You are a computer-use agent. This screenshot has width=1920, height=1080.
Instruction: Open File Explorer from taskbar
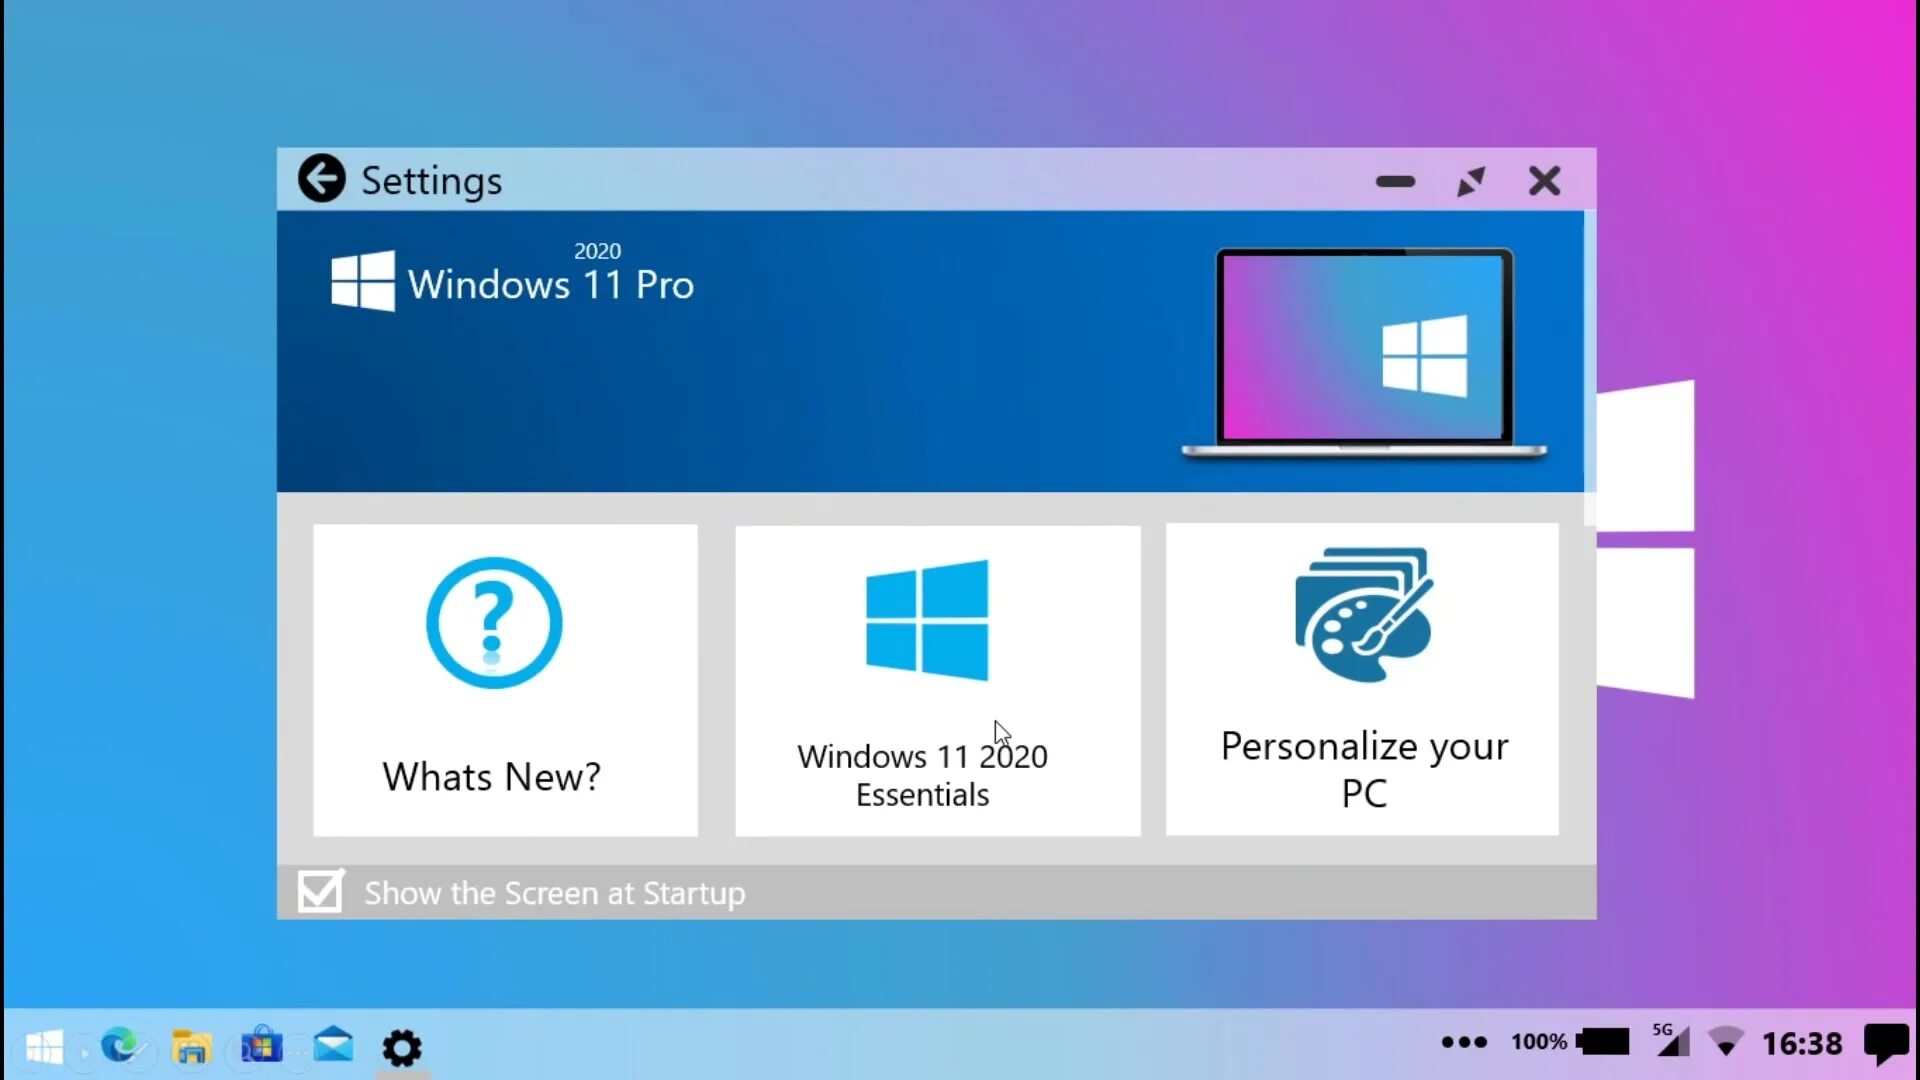coord(191,1047)
